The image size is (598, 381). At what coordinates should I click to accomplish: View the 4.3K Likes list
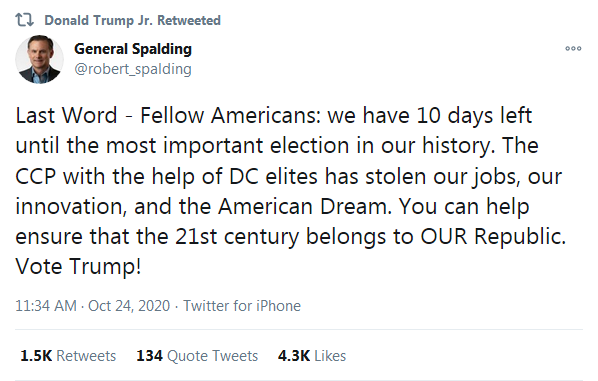312,356
